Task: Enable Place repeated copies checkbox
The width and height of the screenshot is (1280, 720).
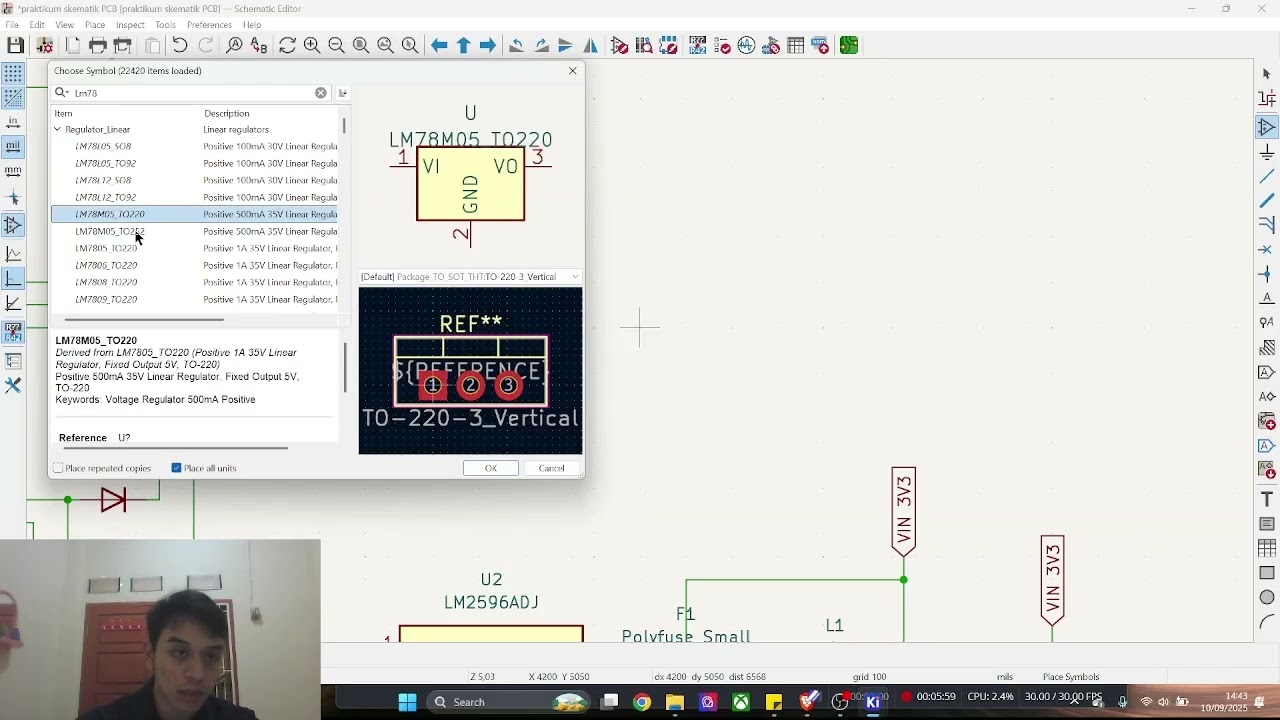Action: pyautogui.click(x=58, y=468)
